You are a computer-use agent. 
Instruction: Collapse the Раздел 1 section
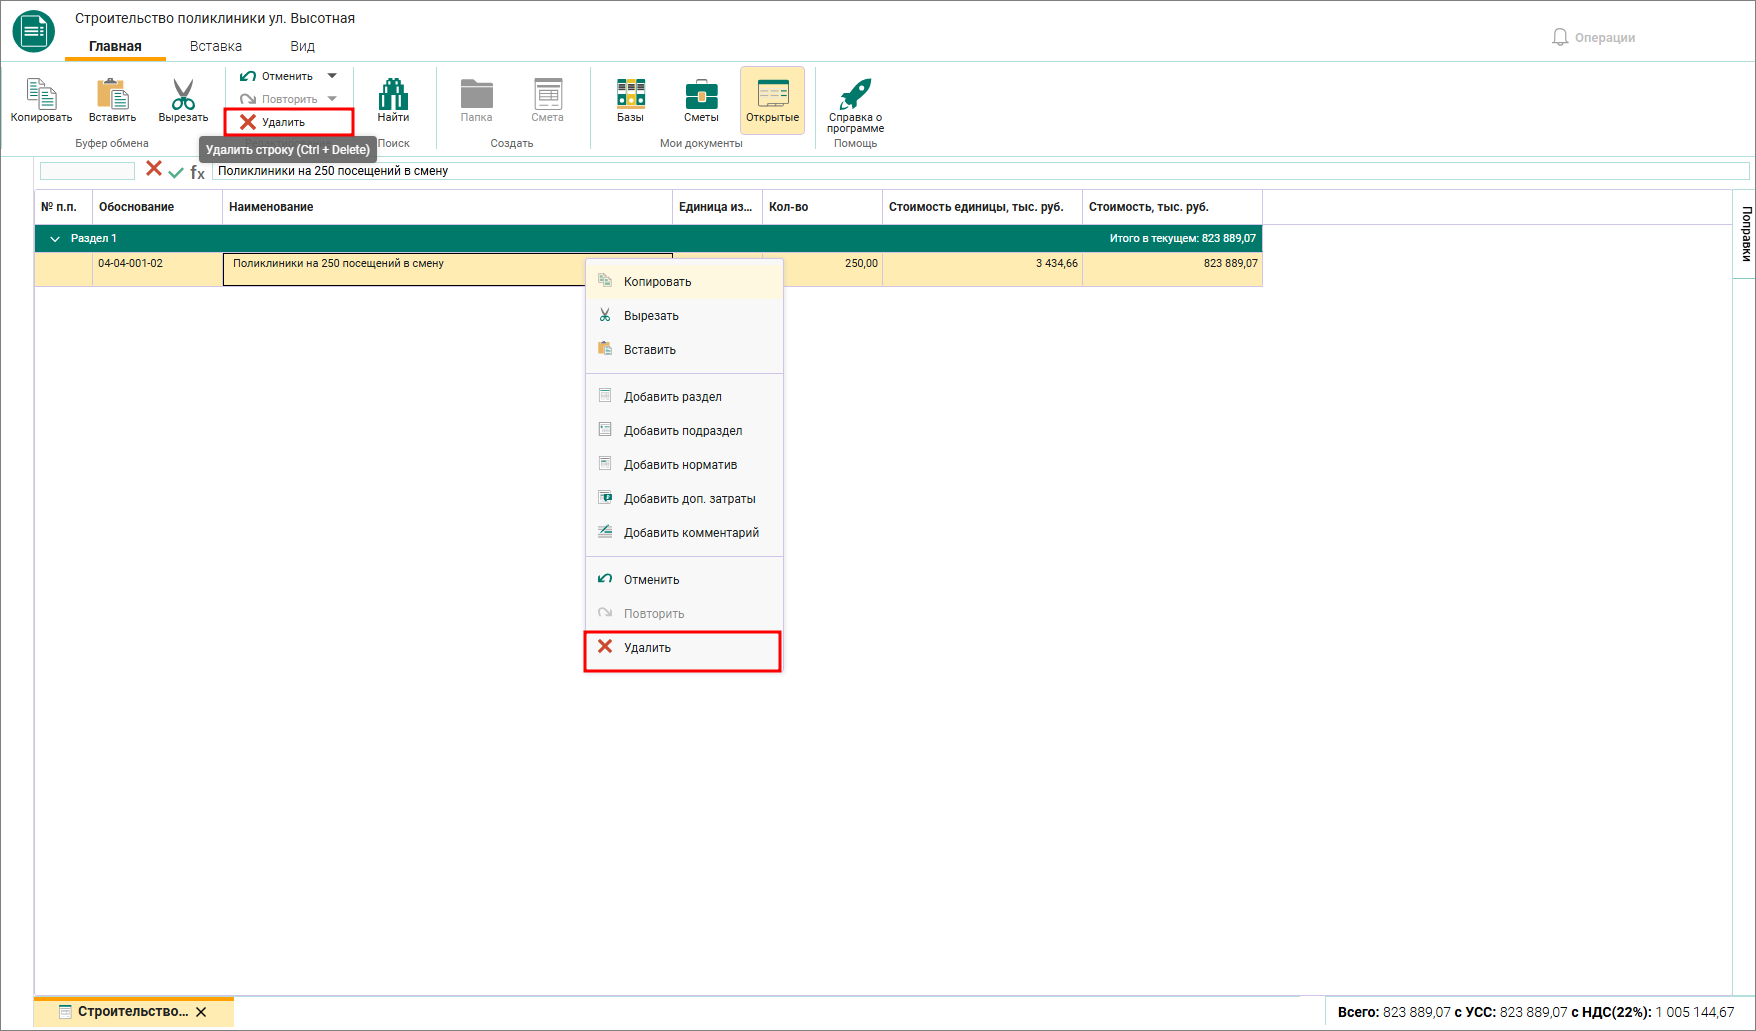pos(55,239)
